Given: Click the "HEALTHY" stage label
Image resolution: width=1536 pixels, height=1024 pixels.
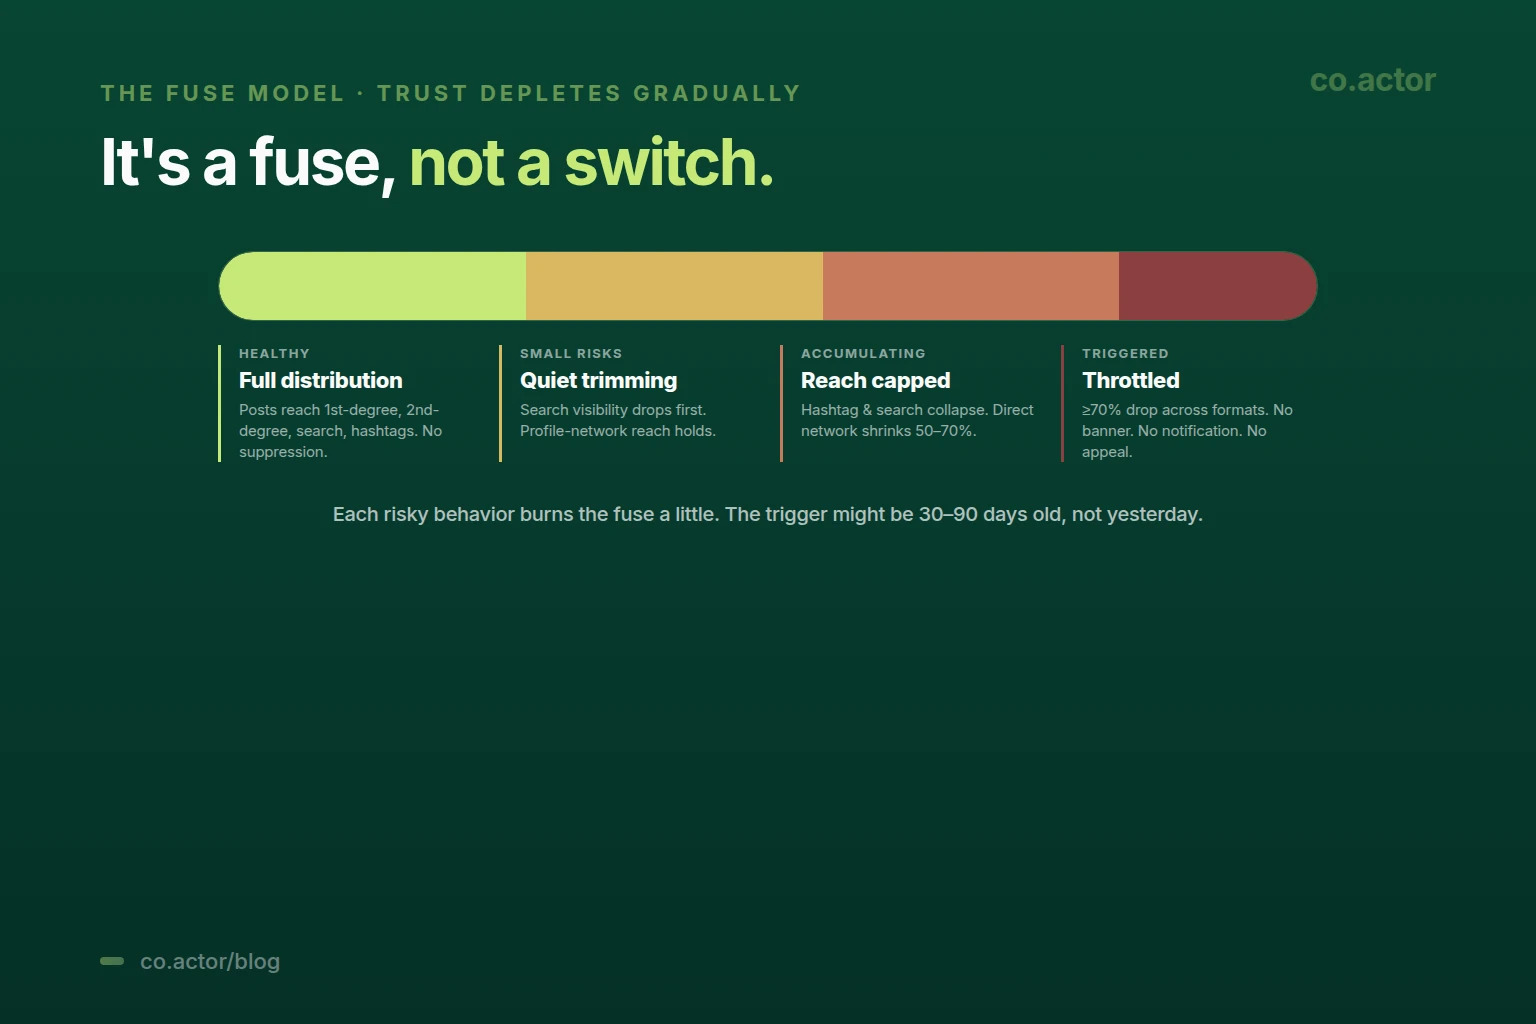Looking at the screenshot, I should pyautogui.click(x=274, y=353).
